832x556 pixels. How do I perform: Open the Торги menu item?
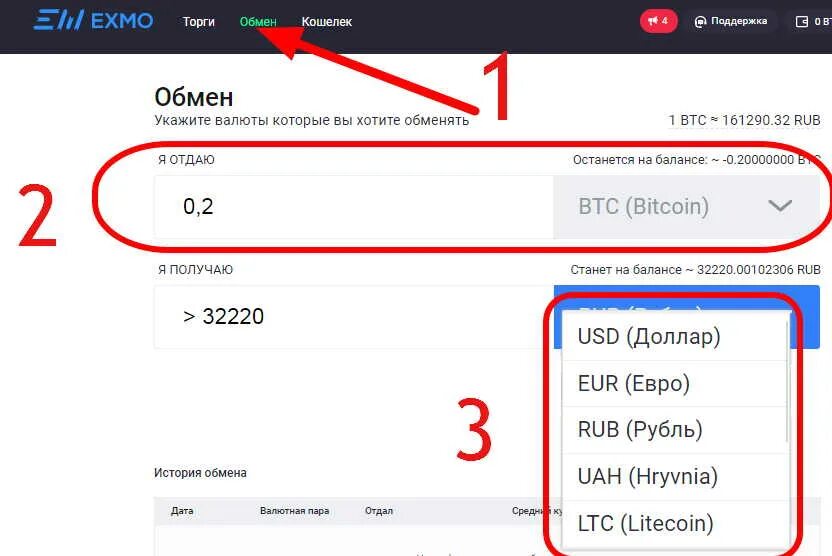tap(198, 22)
